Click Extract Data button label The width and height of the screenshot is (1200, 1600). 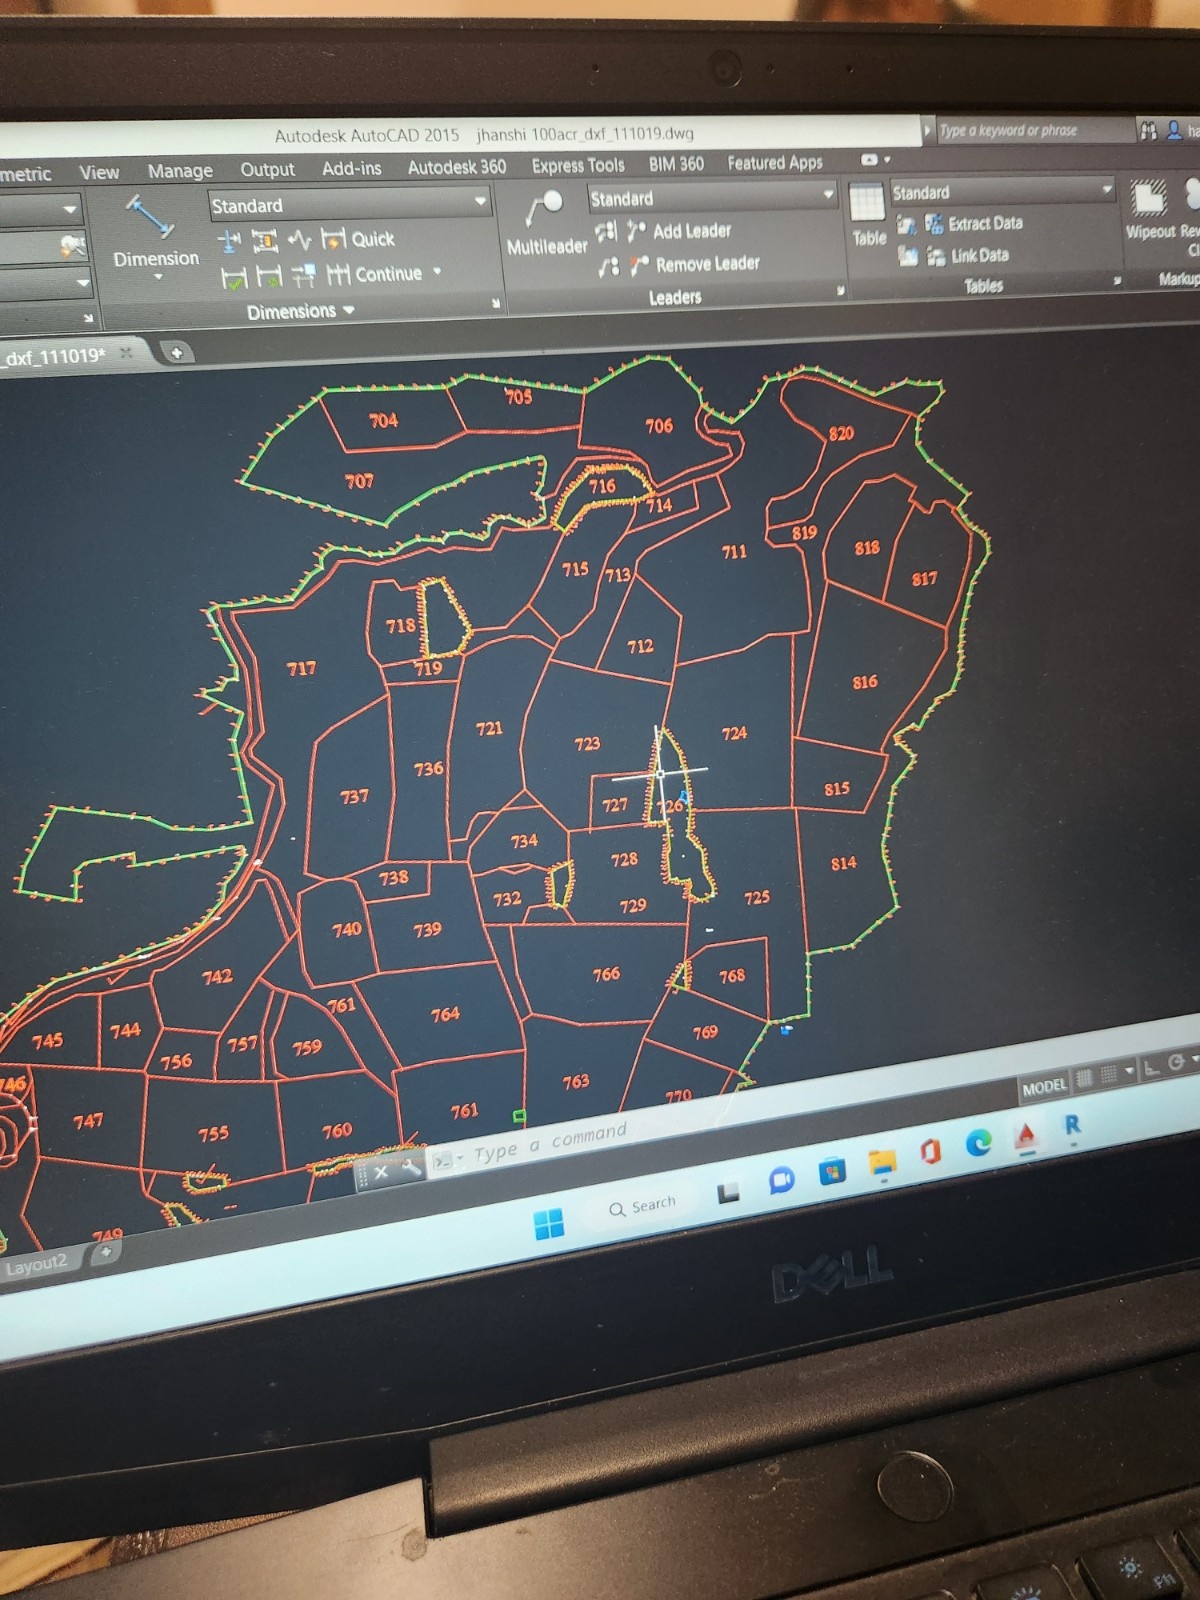pos(985,223)
